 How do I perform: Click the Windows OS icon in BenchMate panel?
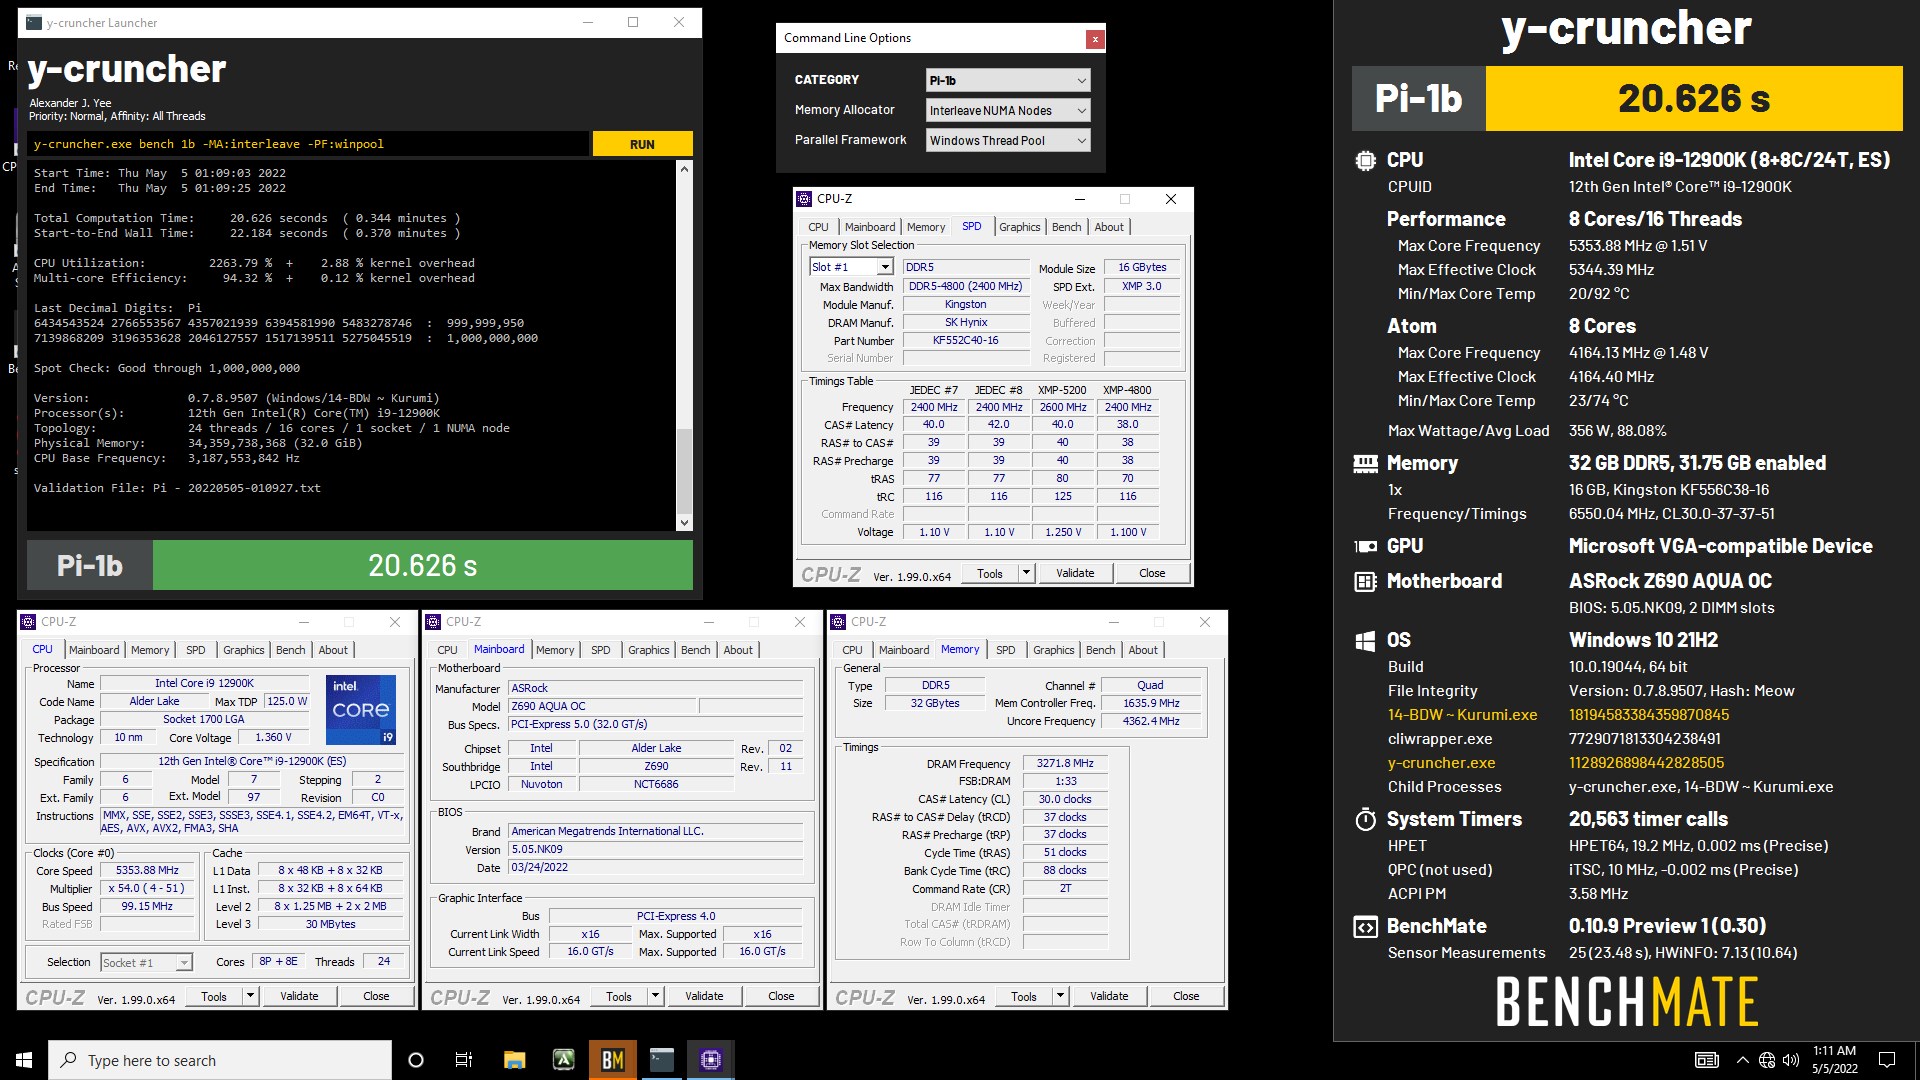(x=1365, y=641)
